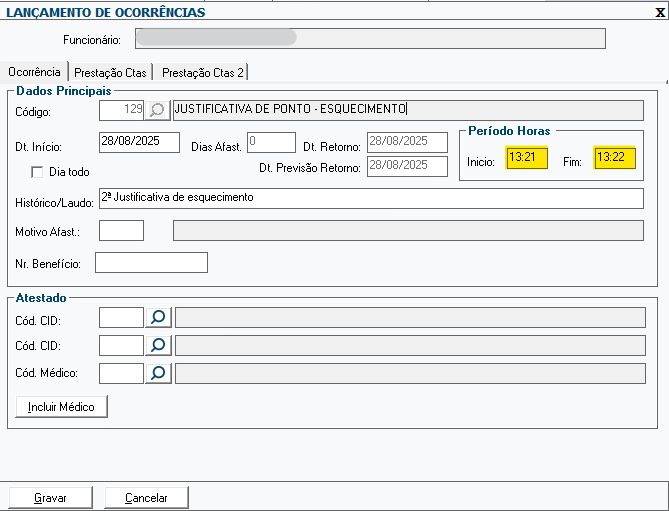This screenshot has height=511, width=669.
Task: Click the Cód. Médico code input box
Action: 122,373
